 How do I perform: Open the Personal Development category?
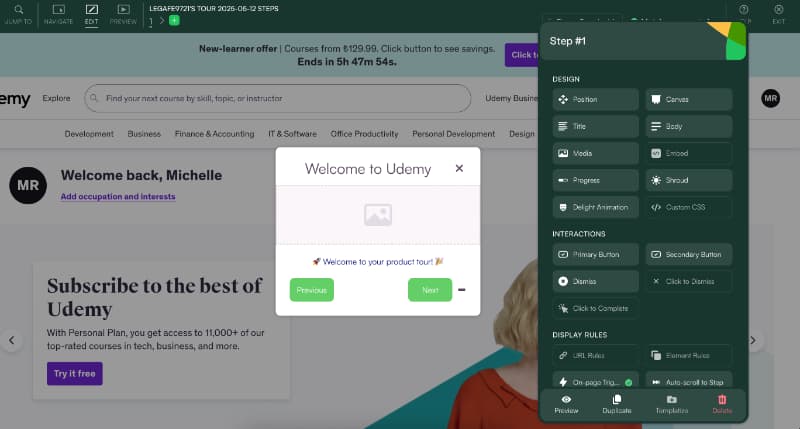(x=454, y=134)
